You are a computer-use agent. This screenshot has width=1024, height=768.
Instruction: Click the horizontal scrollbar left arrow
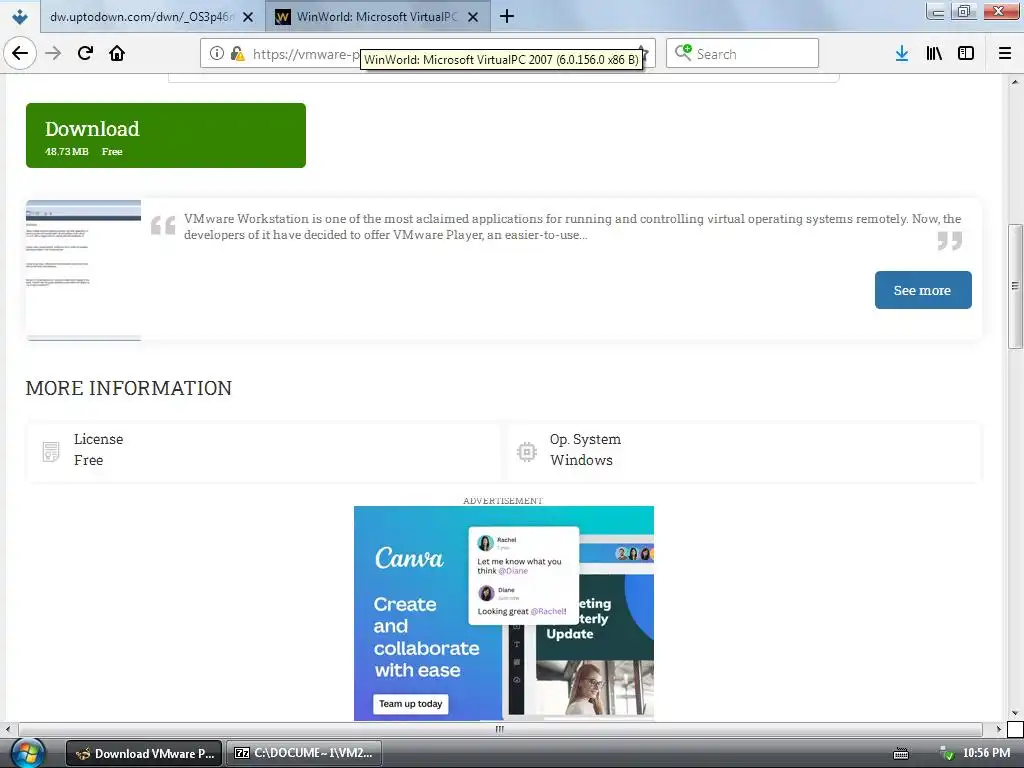tap(8, 729)
